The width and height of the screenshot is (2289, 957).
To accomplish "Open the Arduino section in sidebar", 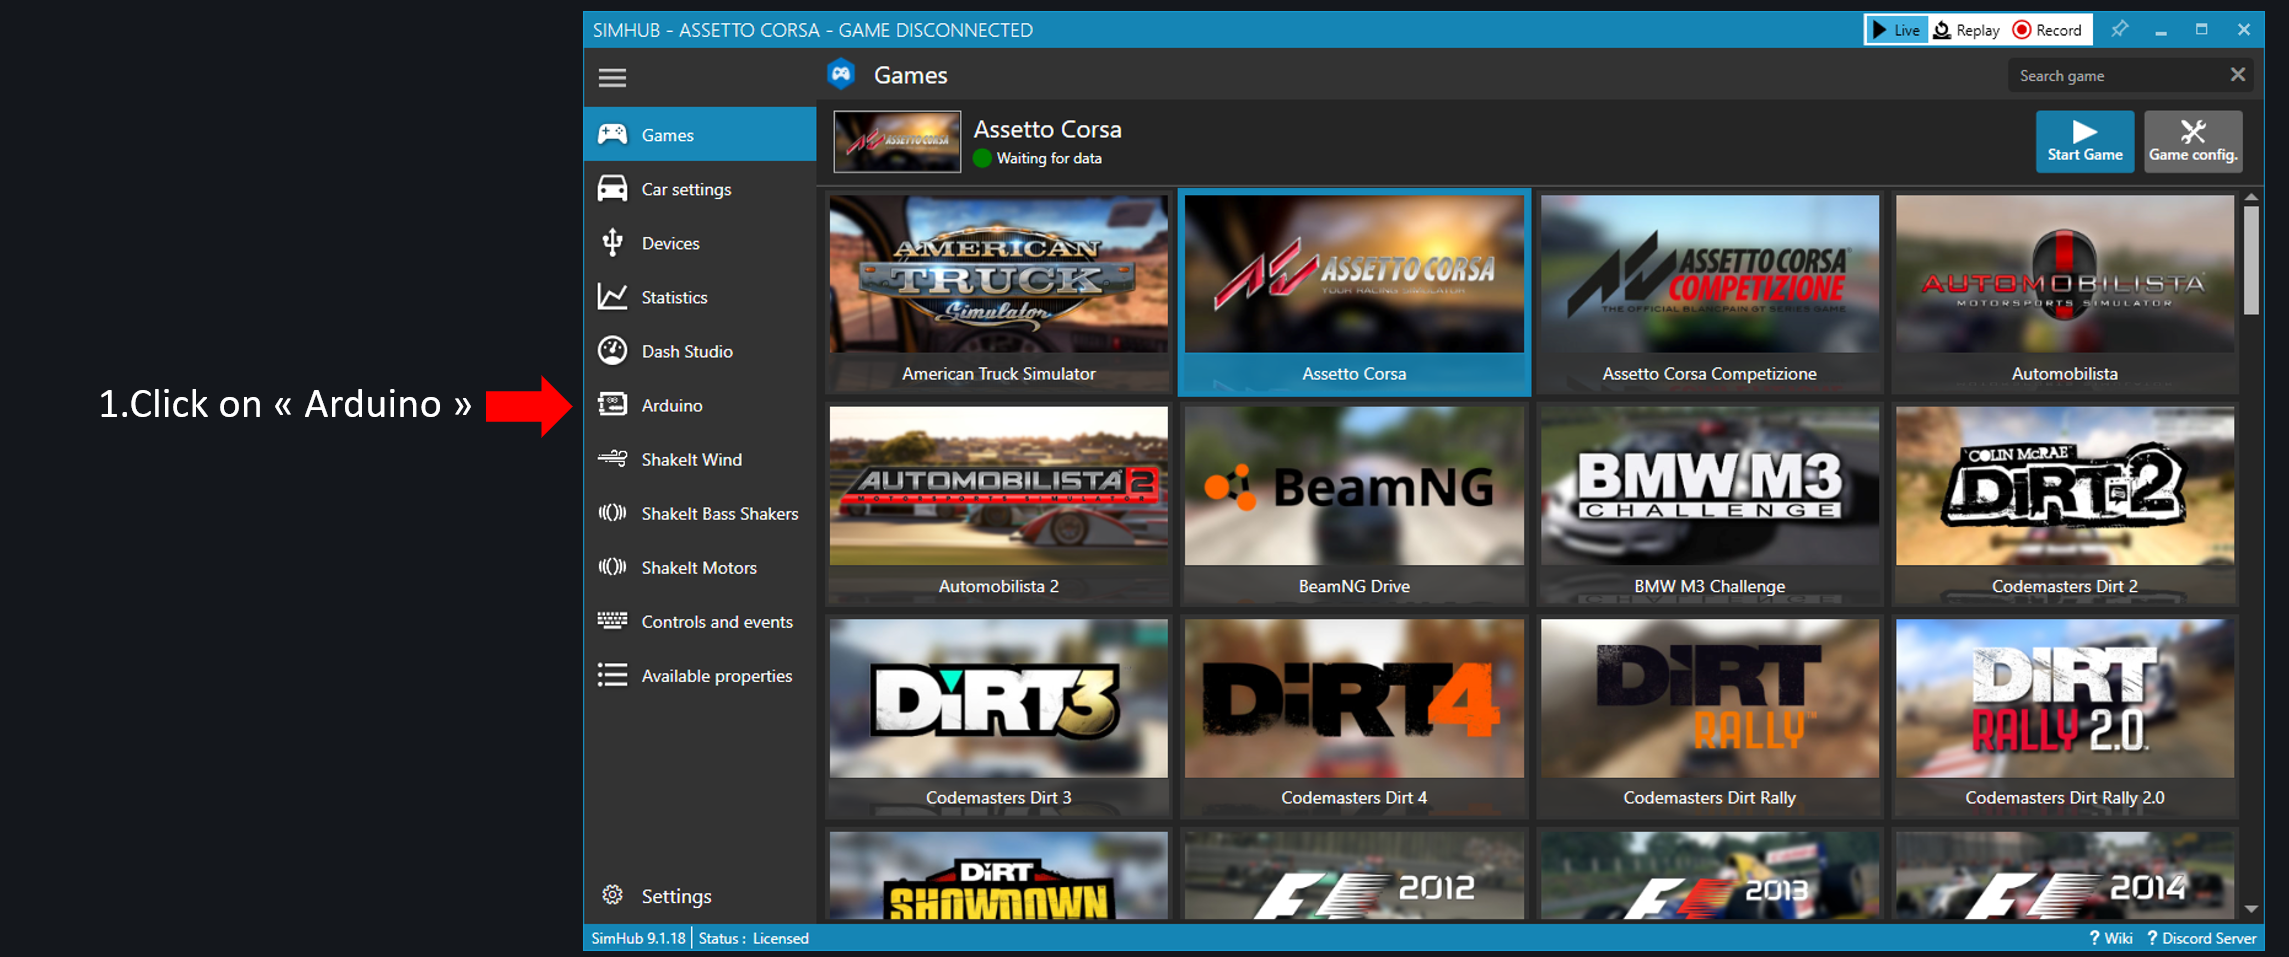I will pyautogui.click(x=671, y=405).
